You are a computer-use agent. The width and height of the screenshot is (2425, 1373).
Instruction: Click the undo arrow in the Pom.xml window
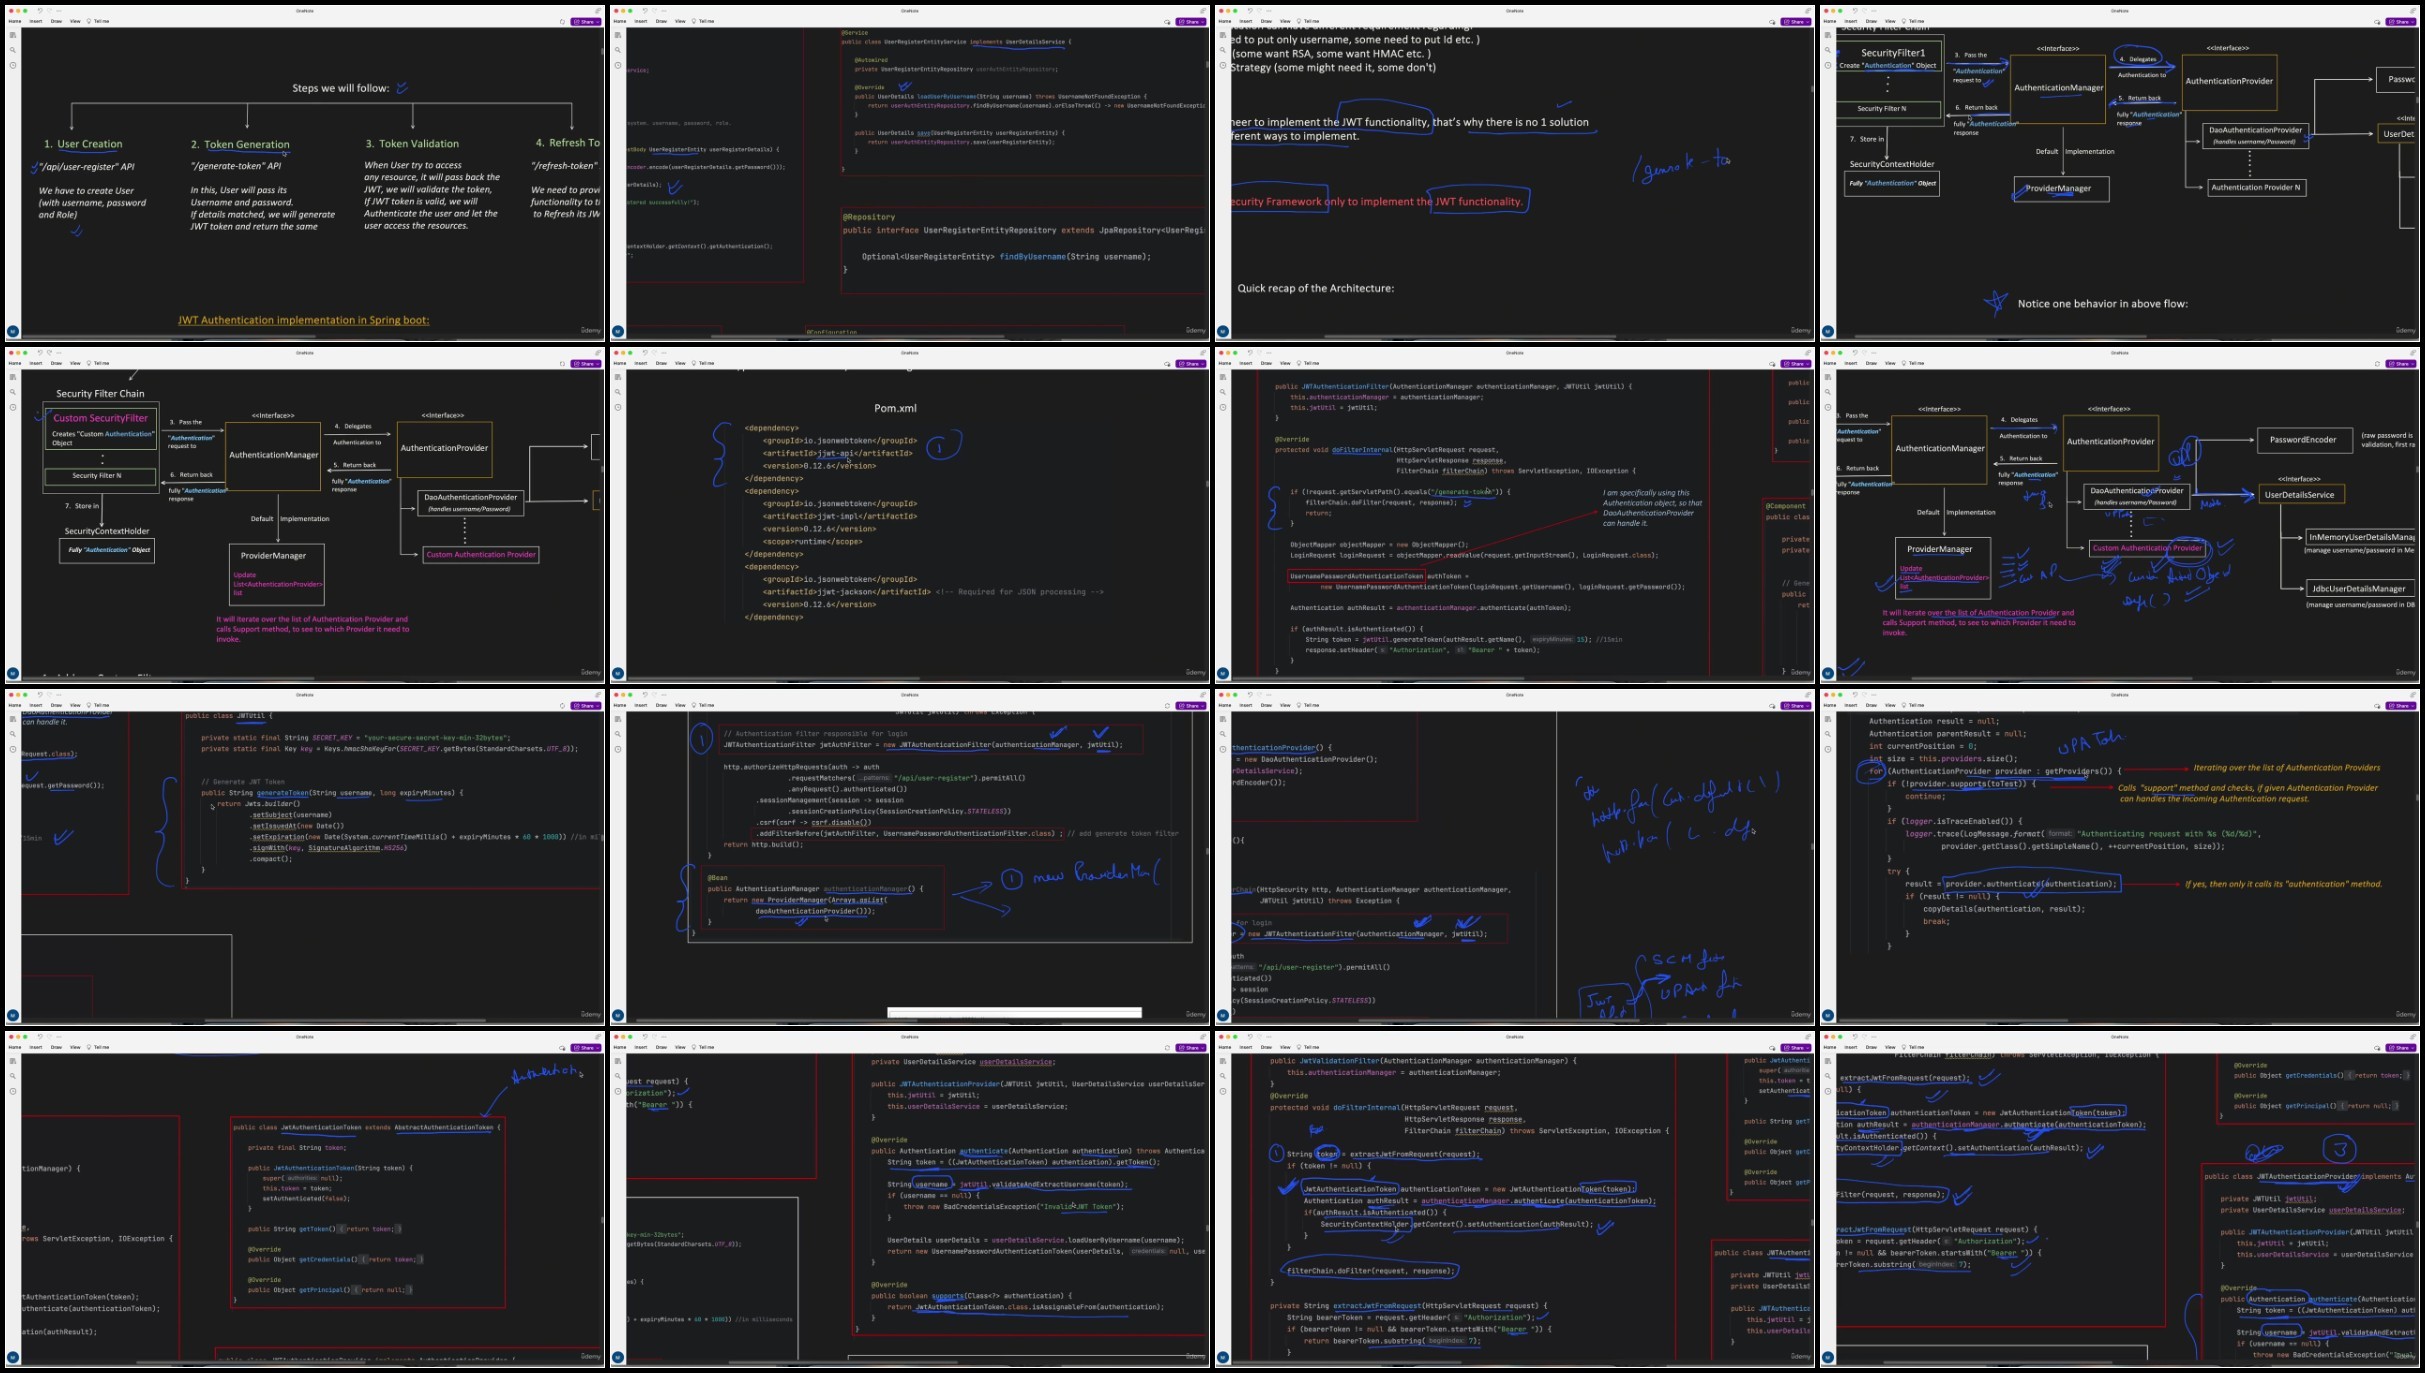(x=645, y=352)
